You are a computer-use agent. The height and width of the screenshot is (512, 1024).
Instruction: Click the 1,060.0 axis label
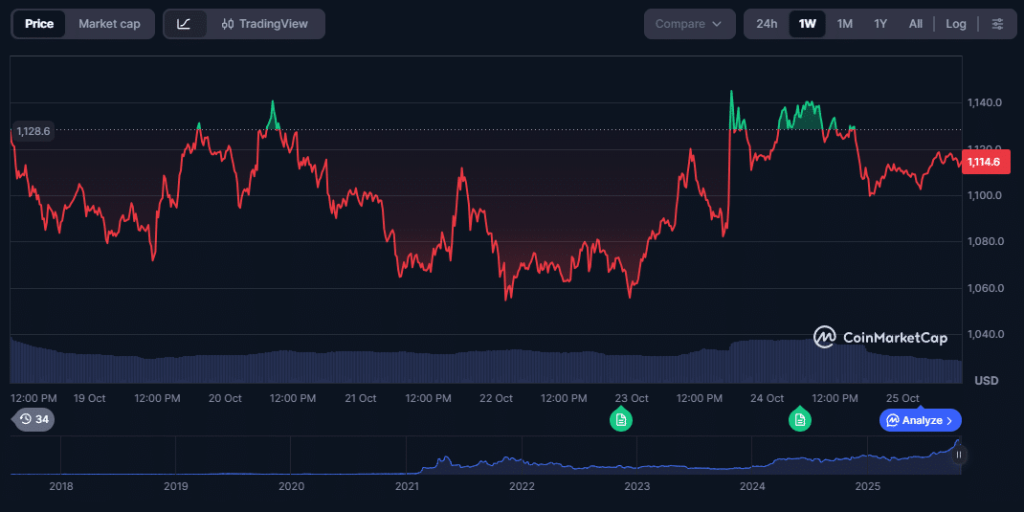coord(984,288)
